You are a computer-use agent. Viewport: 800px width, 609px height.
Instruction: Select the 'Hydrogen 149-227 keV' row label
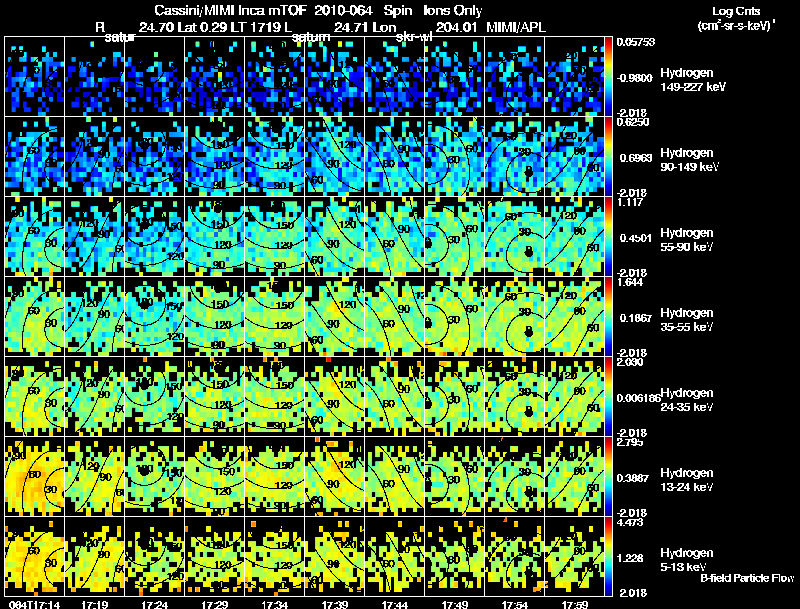pos(693,80)
